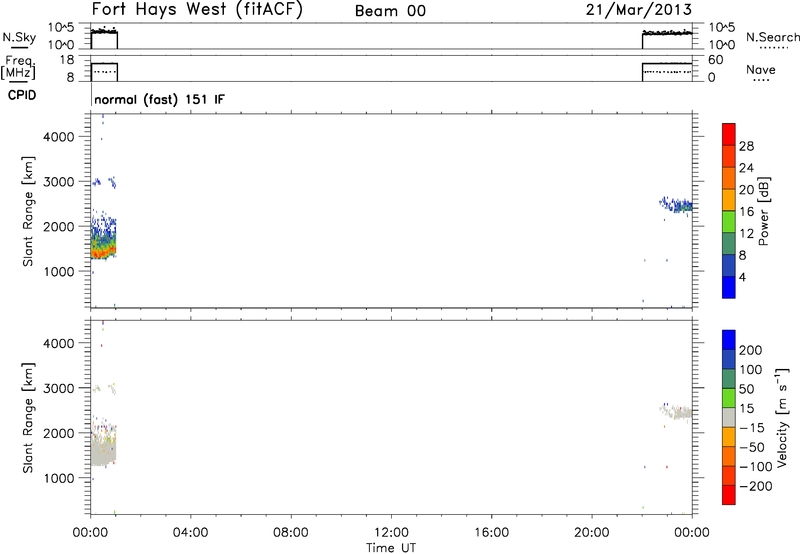Click the 'Nave' legend label

761,69
